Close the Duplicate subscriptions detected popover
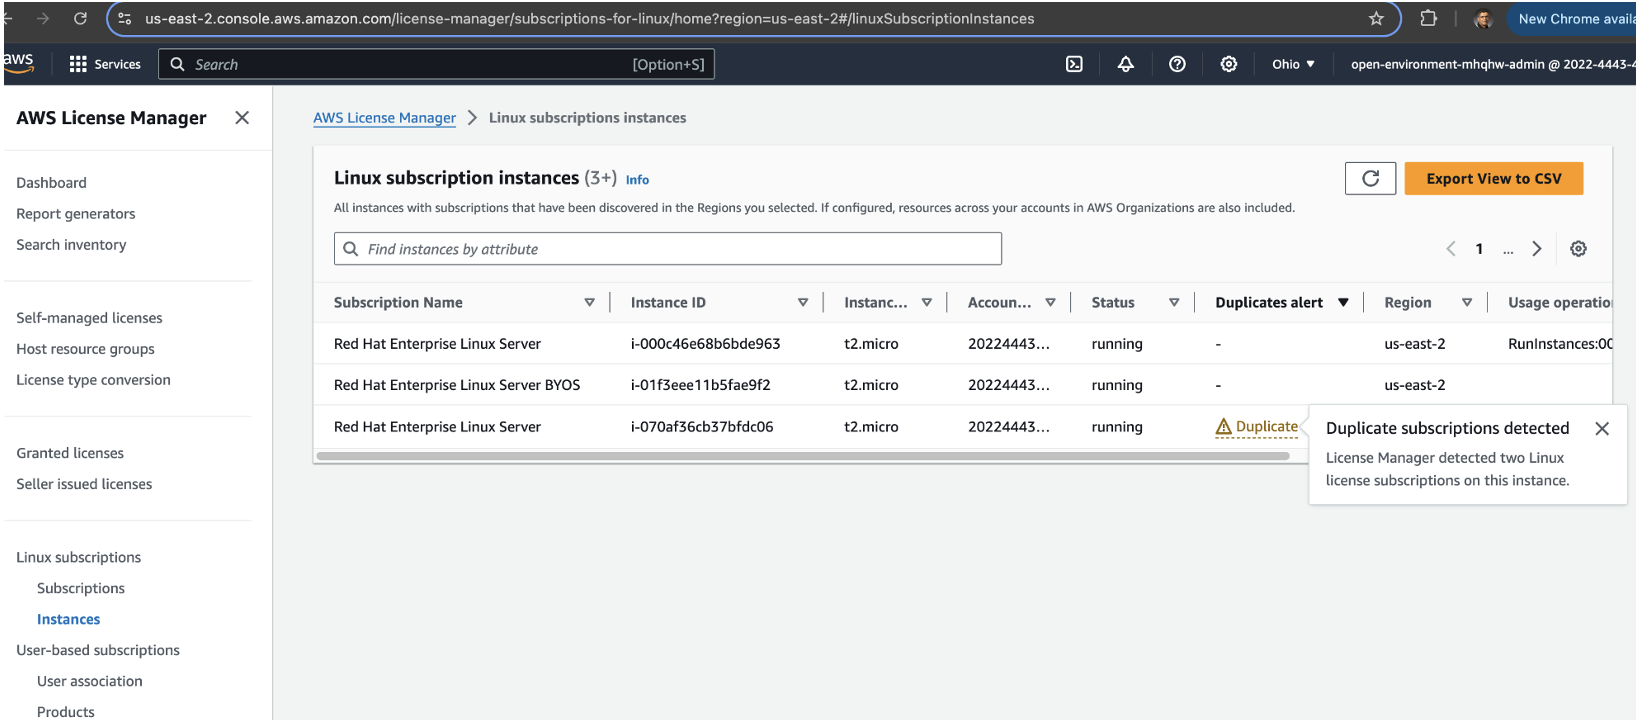 pyautogui.click(x=1602, y=428)
